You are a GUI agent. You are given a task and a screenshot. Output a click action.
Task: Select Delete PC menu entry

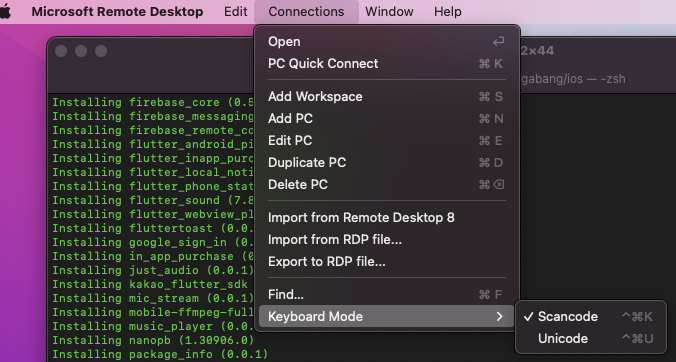387,184
